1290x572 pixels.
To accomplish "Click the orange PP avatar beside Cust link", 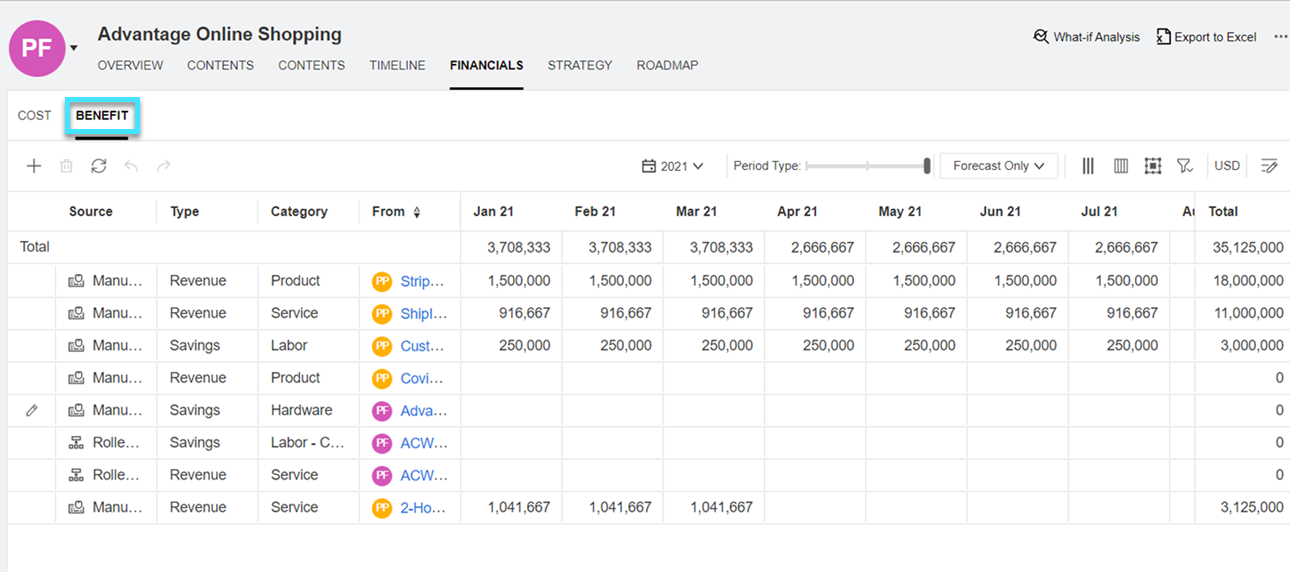I will pos(382,345).
